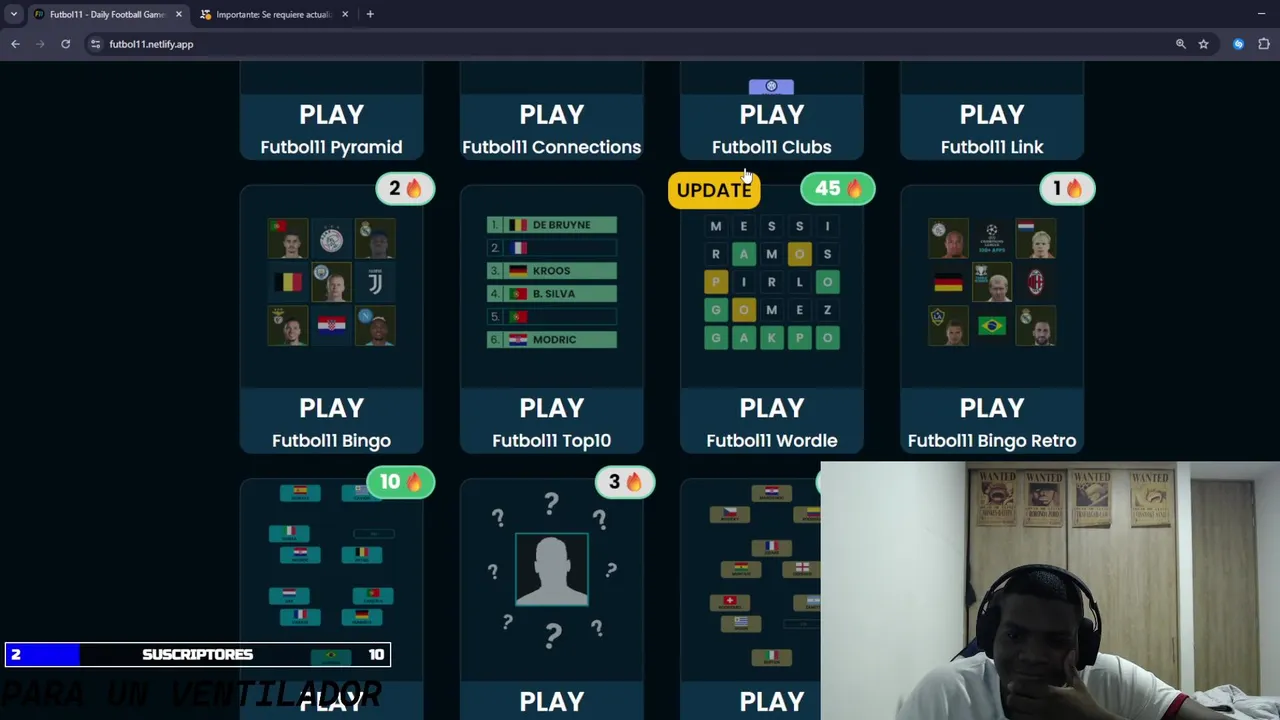Play Futbol11 Top10
This screenshot has width=1280, height=720.
coord(551,408)
